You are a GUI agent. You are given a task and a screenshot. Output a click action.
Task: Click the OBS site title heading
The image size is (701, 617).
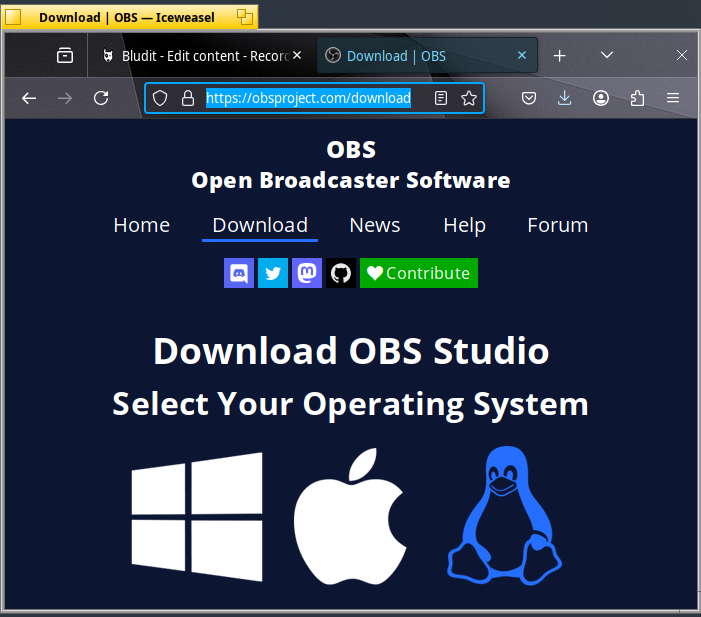(351, 149)
